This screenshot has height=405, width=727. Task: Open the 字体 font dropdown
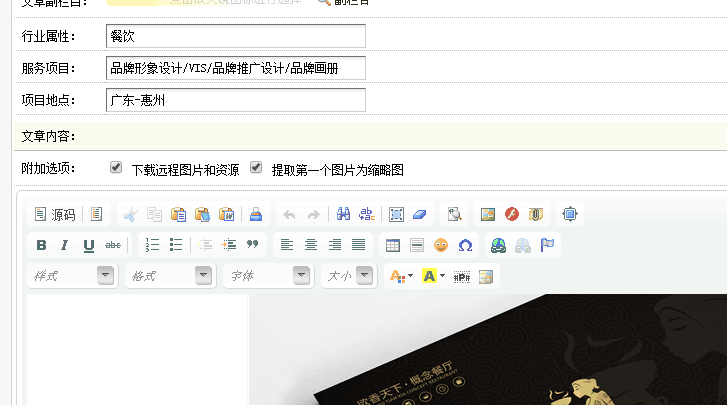(x=268, y=276)
